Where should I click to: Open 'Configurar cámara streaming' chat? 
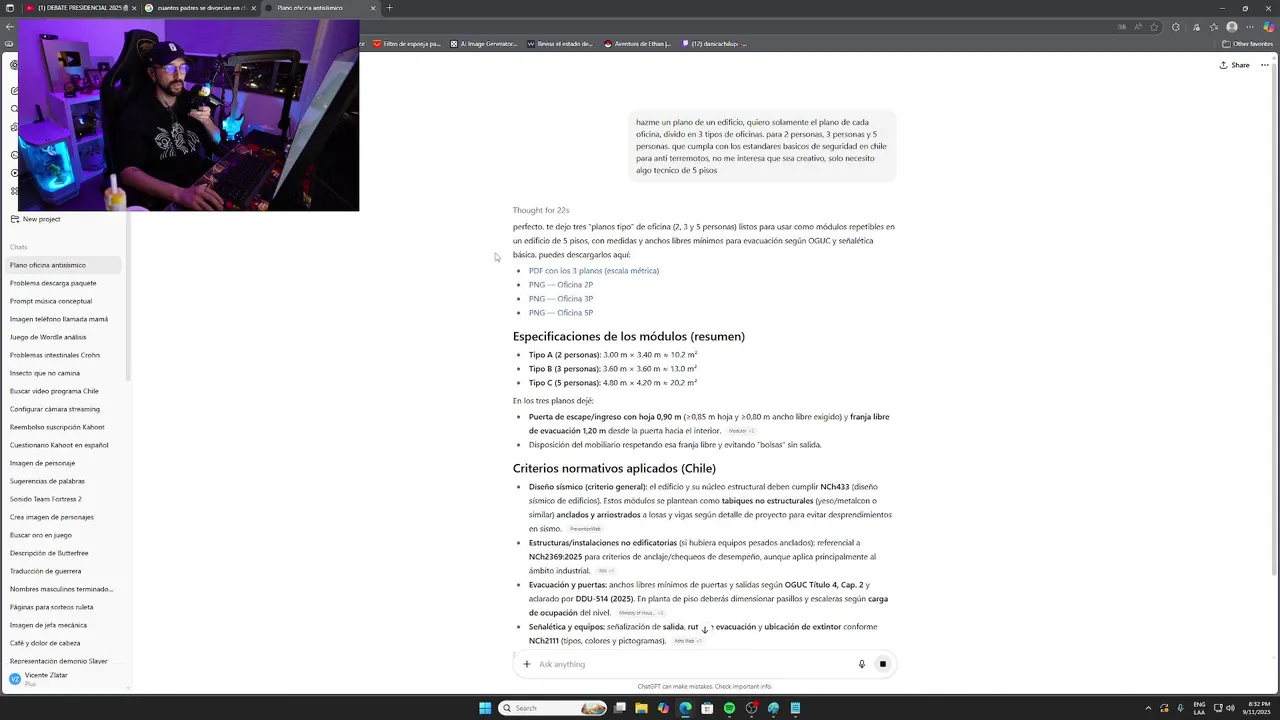point(63,409)
